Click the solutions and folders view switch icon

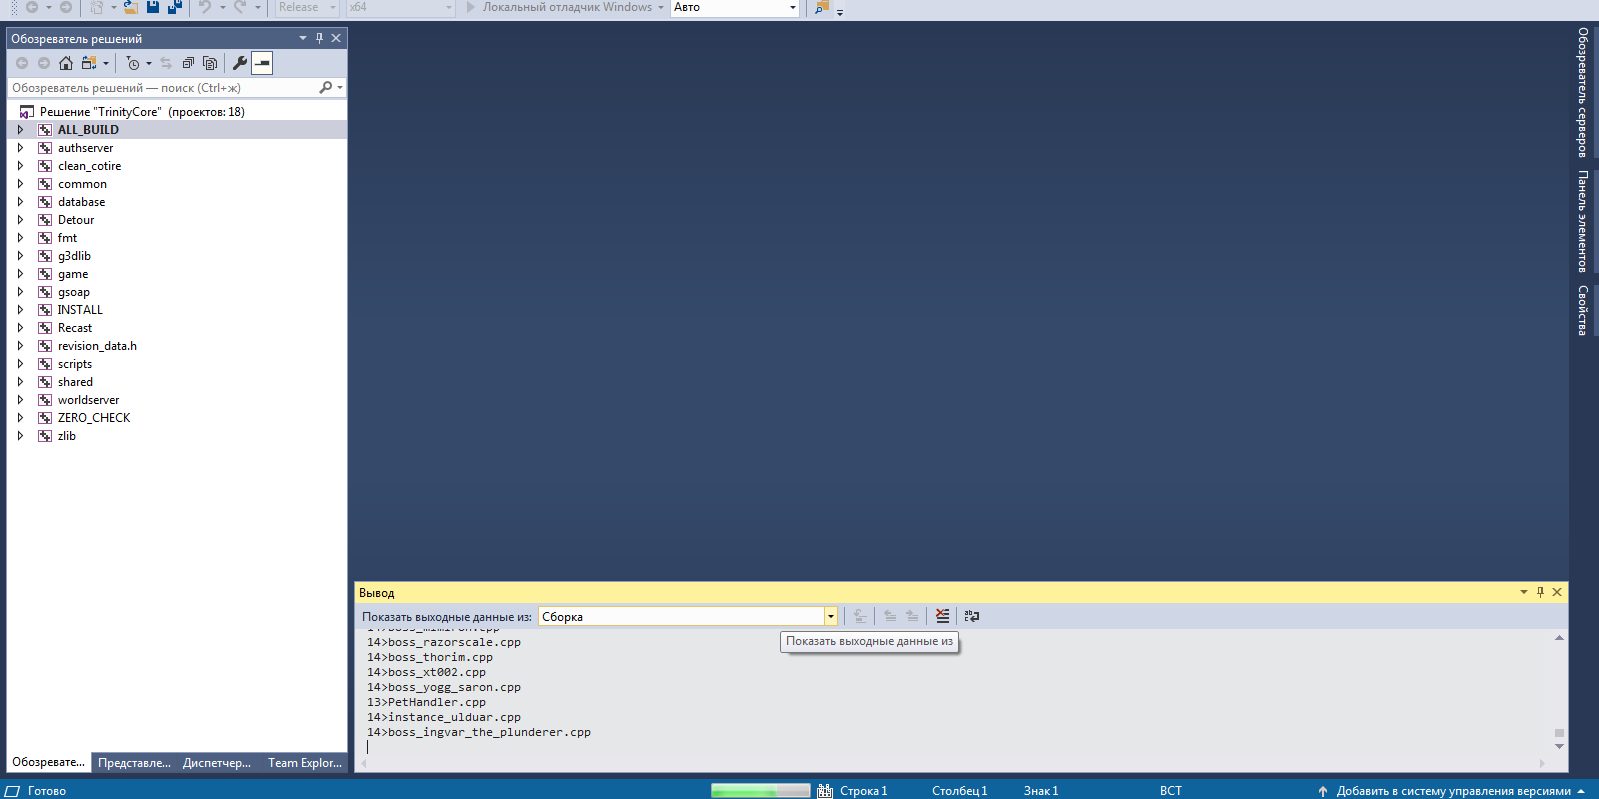[89, 63]
